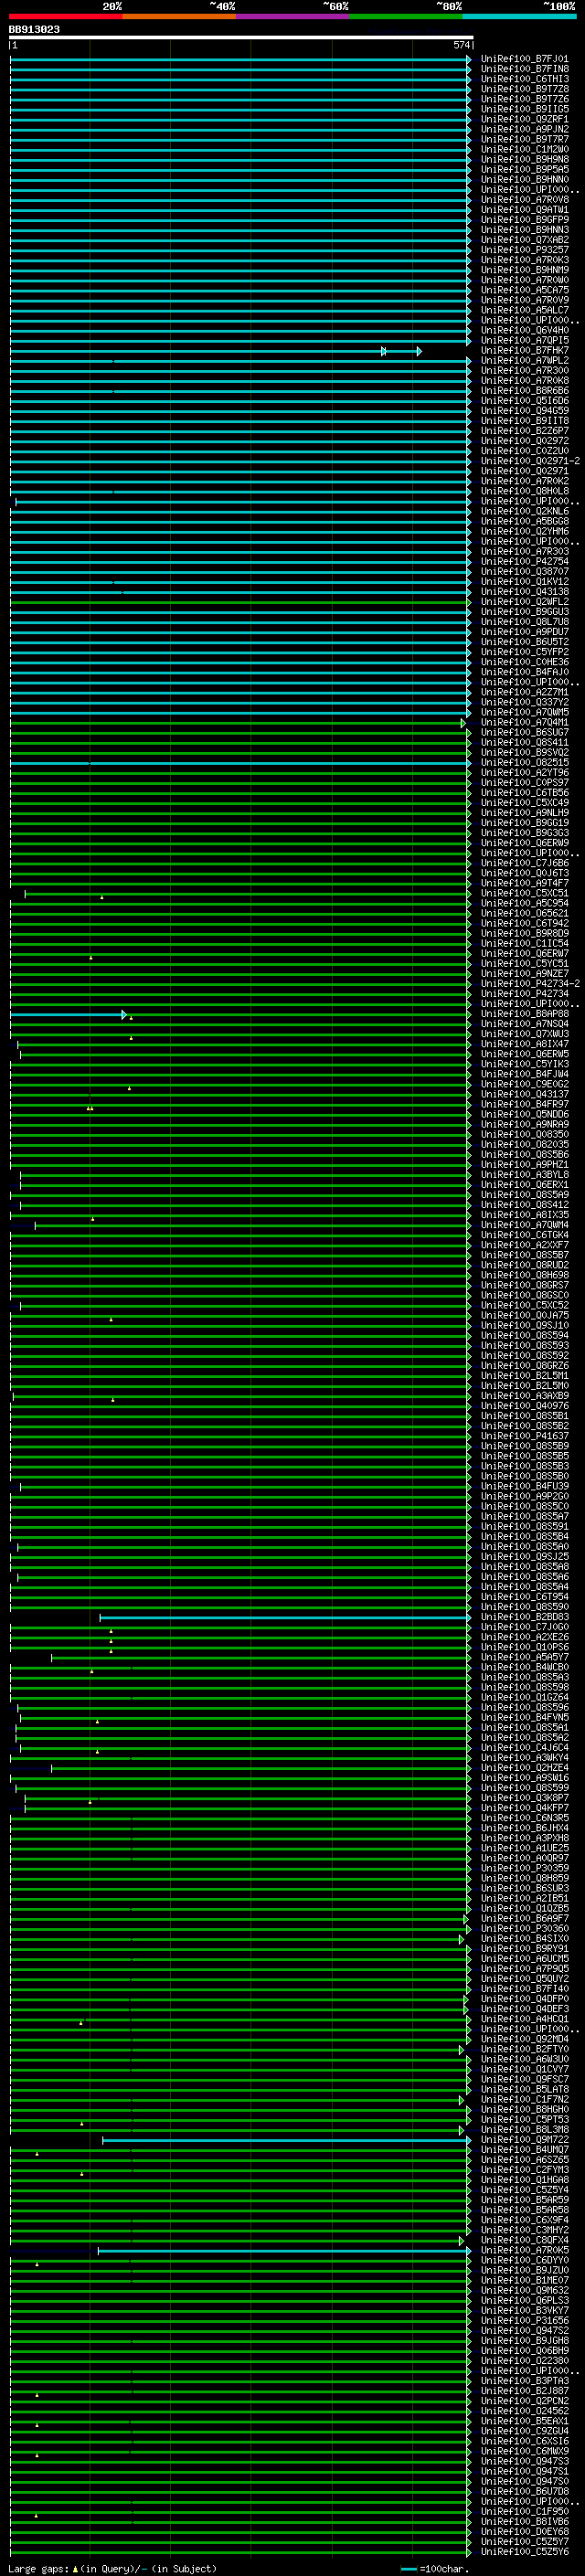
Task: Select the label UniRef100_A9NRA9
Action: coord(524,1124)
